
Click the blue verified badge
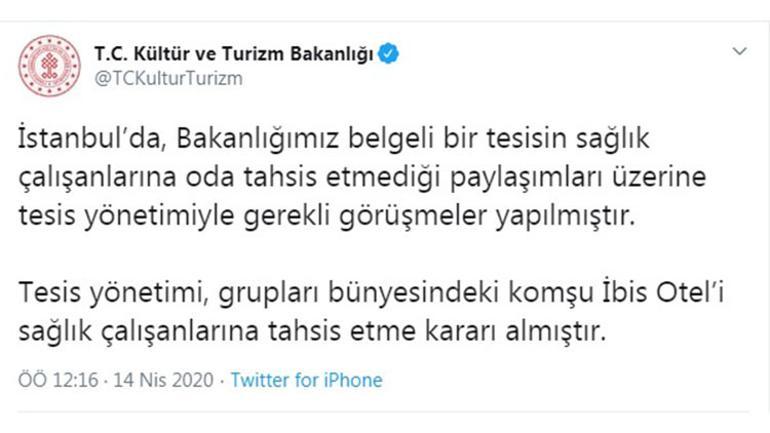388,54
